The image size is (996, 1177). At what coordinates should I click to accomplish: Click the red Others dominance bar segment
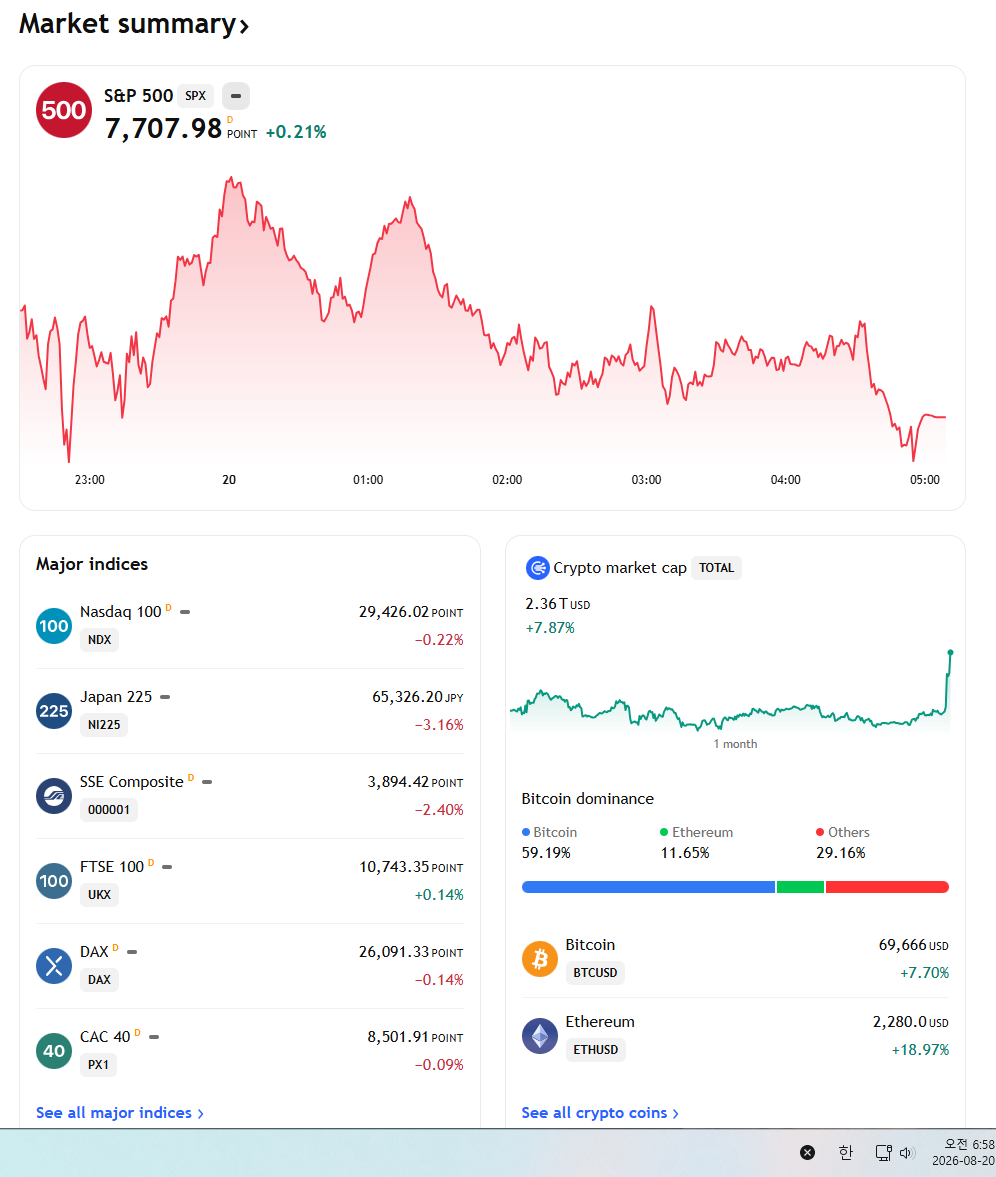click(x=887, y=887)
